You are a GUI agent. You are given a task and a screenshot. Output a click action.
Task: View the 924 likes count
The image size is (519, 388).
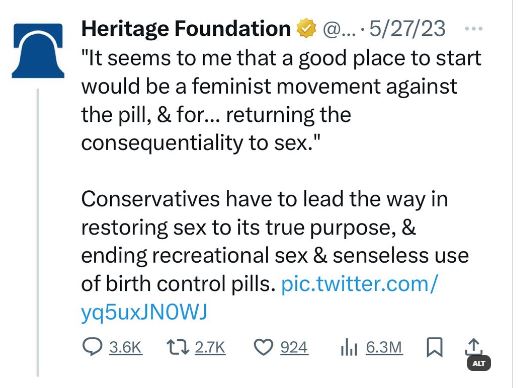coord(294,347)
